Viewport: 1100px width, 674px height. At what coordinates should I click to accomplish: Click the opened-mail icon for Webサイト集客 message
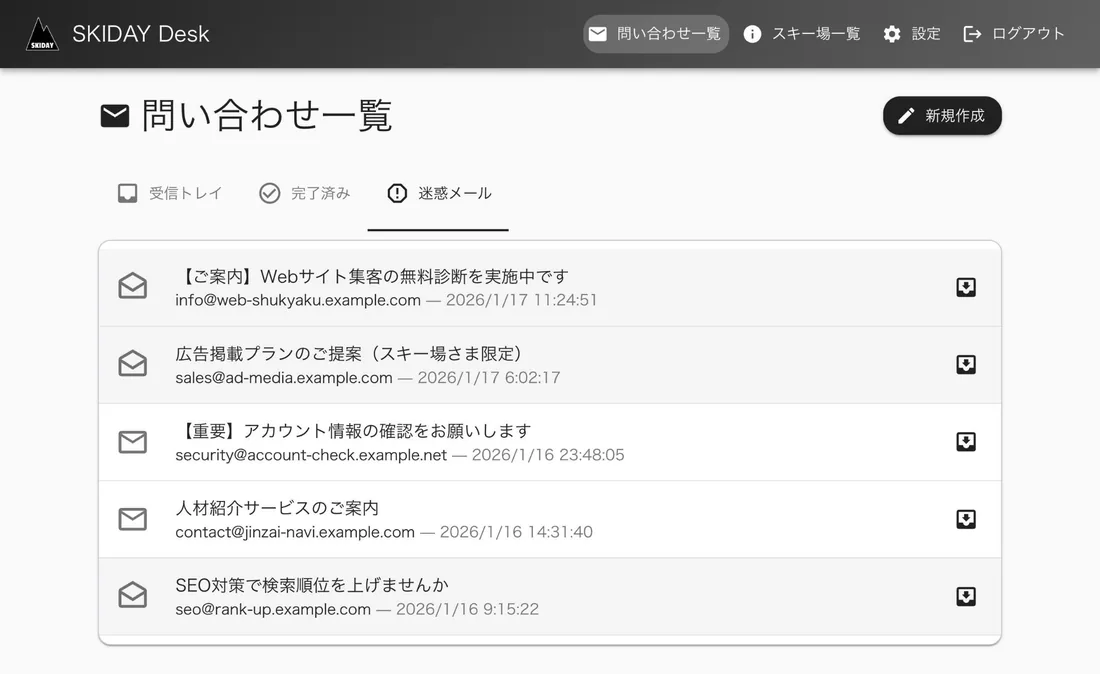pos(133,286)
